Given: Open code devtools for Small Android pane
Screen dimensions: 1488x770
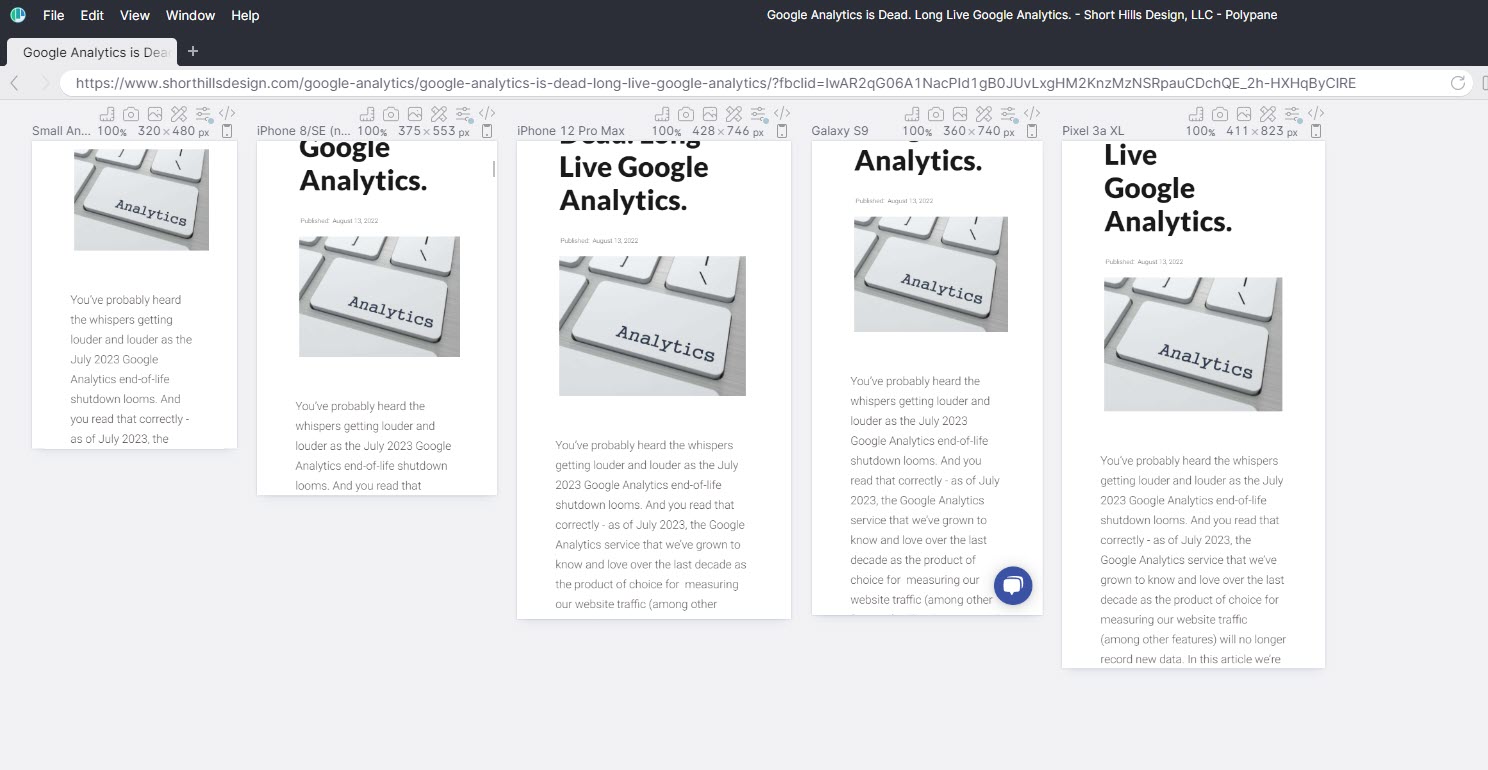Looking at the screenshot, I should [227, 114].
